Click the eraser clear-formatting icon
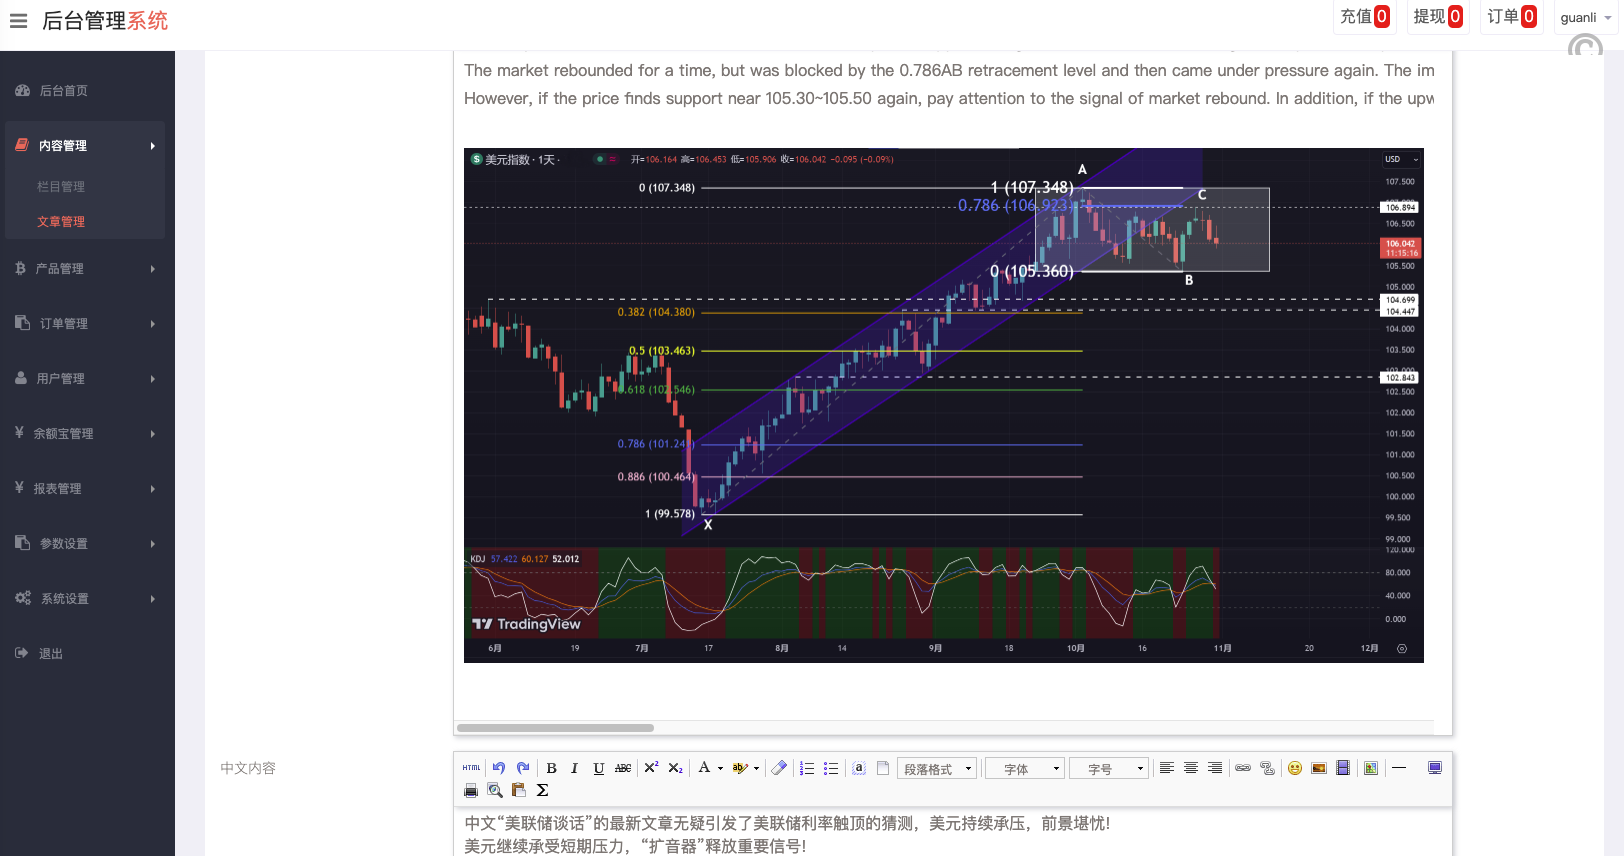 [780, 768]
